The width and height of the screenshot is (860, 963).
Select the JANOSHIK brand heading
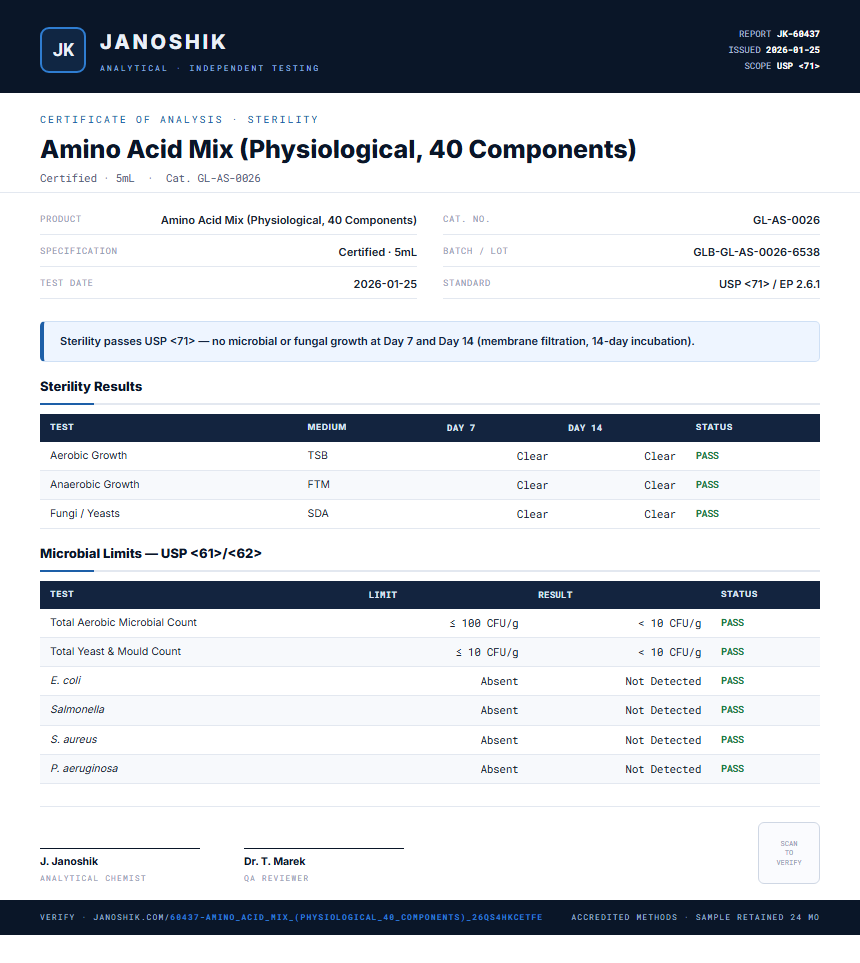[163, 42]
